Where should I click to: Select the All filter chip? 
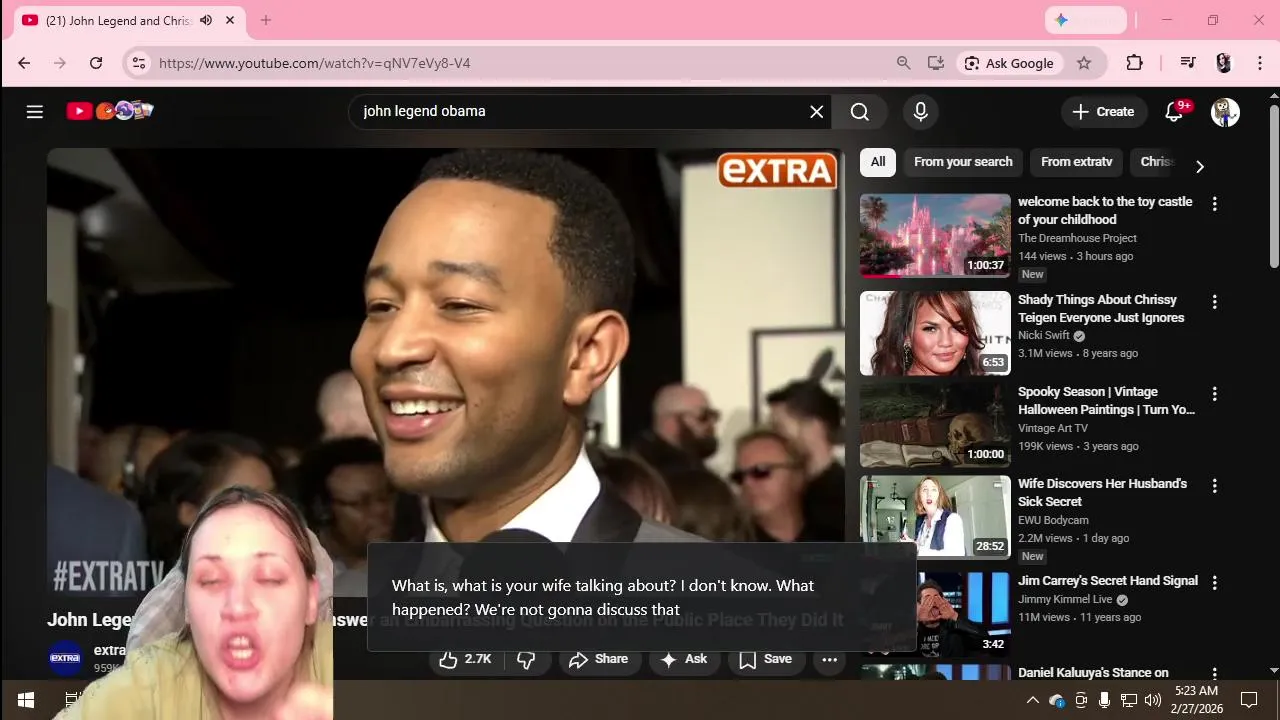[878, 162]
